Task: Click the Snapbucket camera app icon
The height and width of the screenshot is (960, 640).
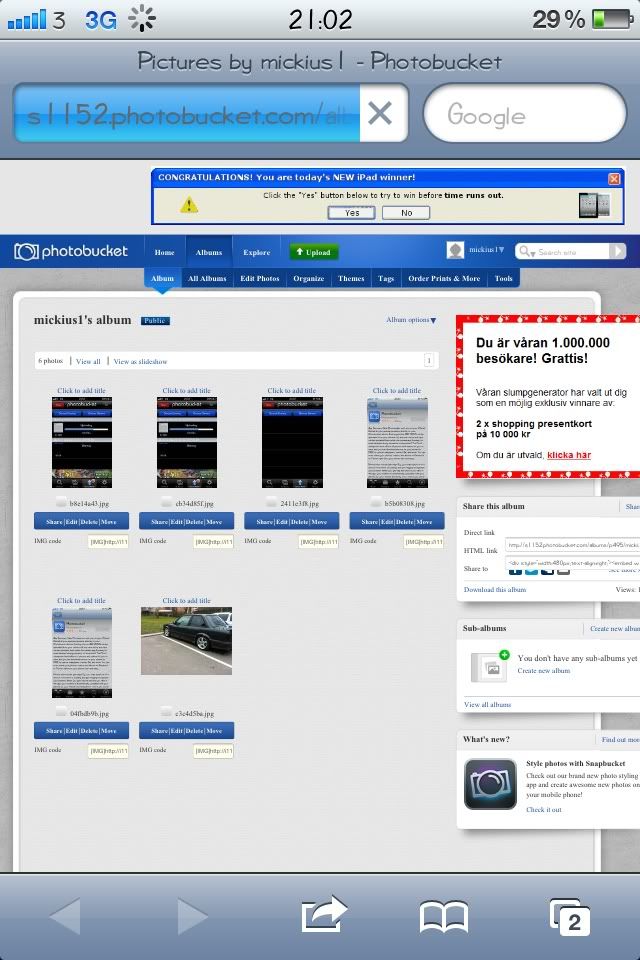Action: (490, 784)
